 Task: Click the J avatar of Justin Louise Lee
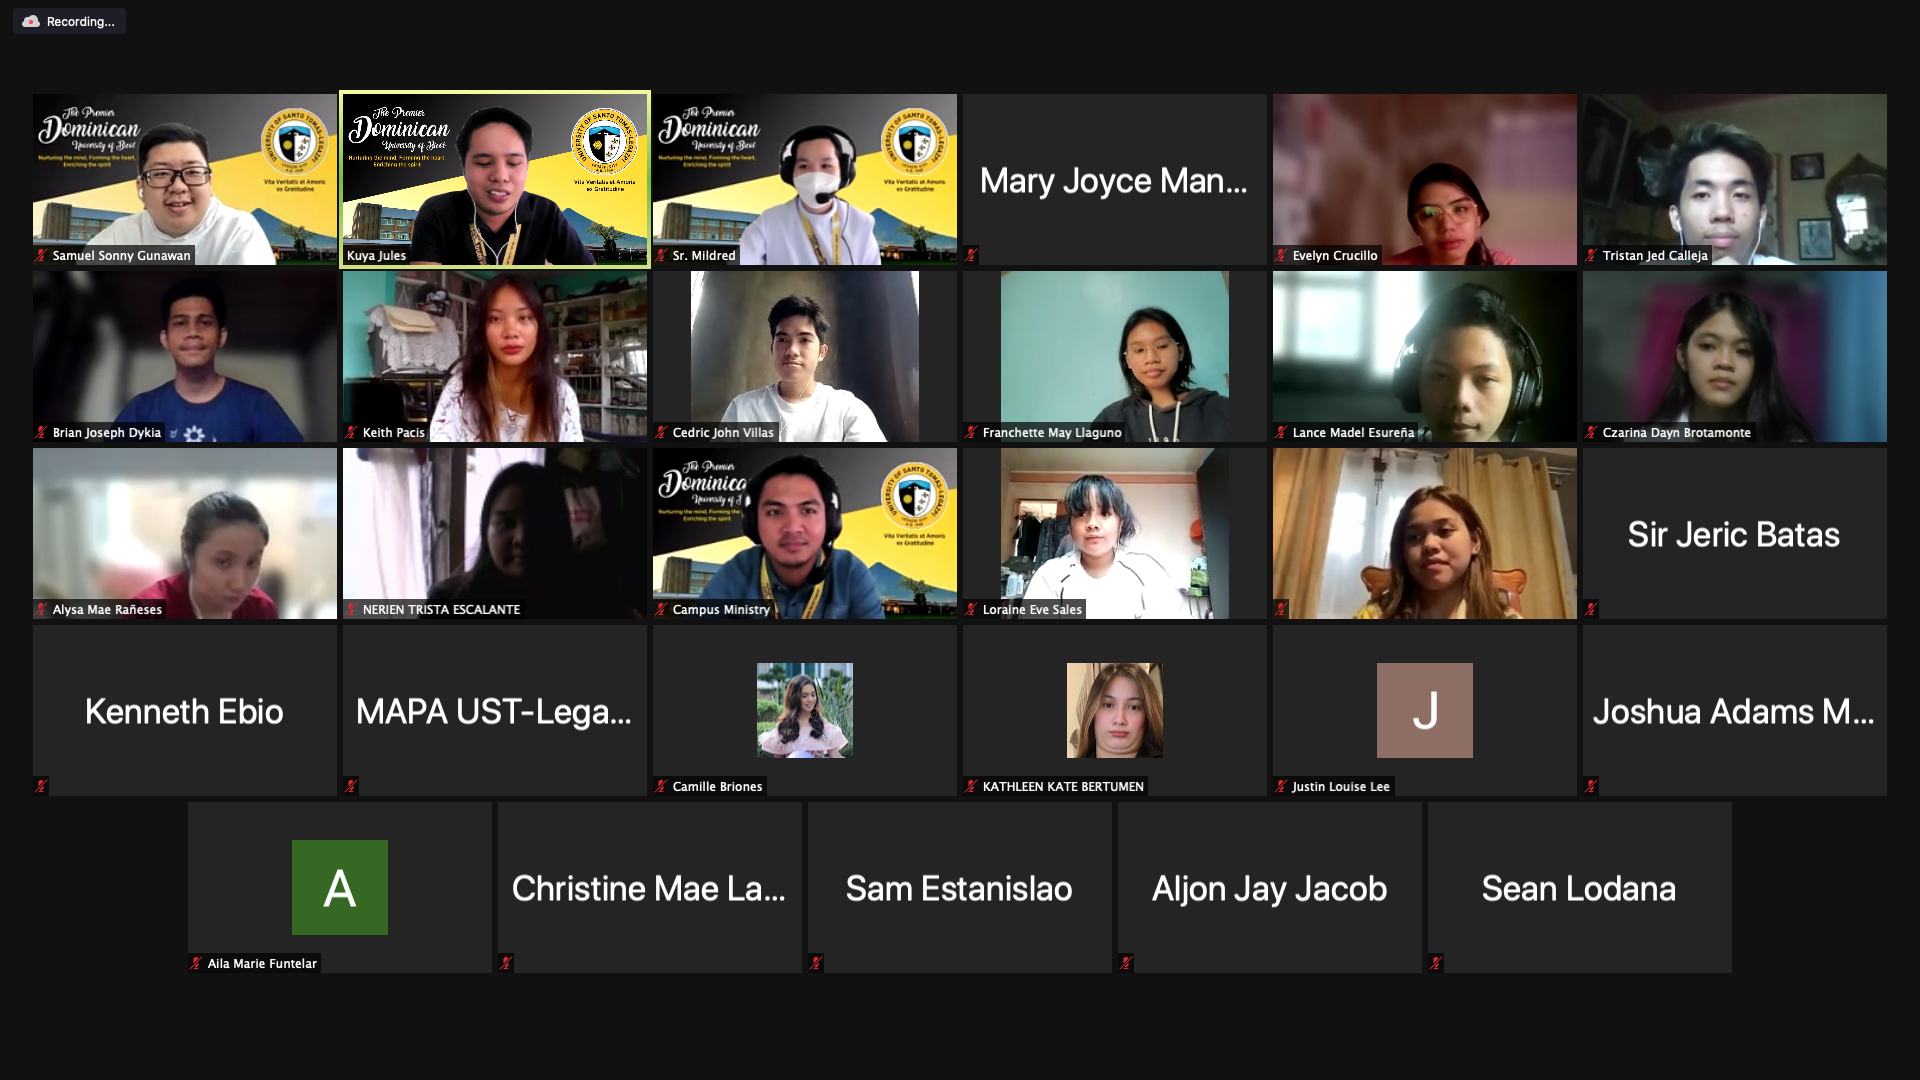coord(1424,710)
